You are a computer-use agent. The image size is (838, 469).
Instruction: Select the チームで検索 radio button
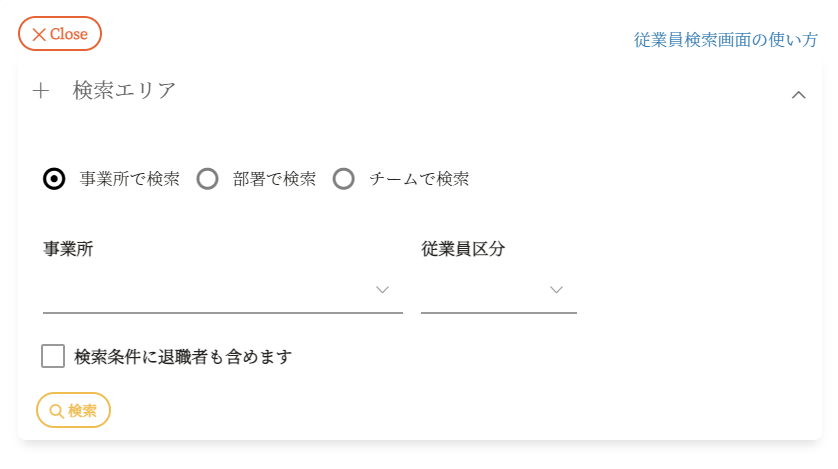pos(344,179)
